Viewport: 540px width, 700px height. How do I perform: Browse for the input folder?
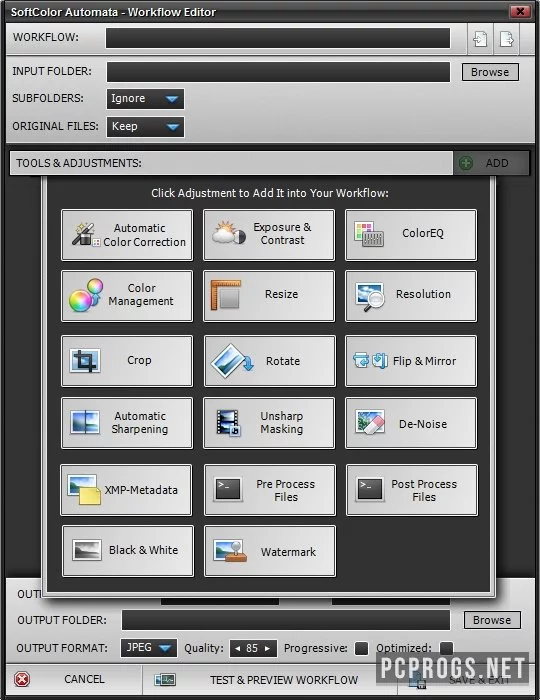(490, 72)
